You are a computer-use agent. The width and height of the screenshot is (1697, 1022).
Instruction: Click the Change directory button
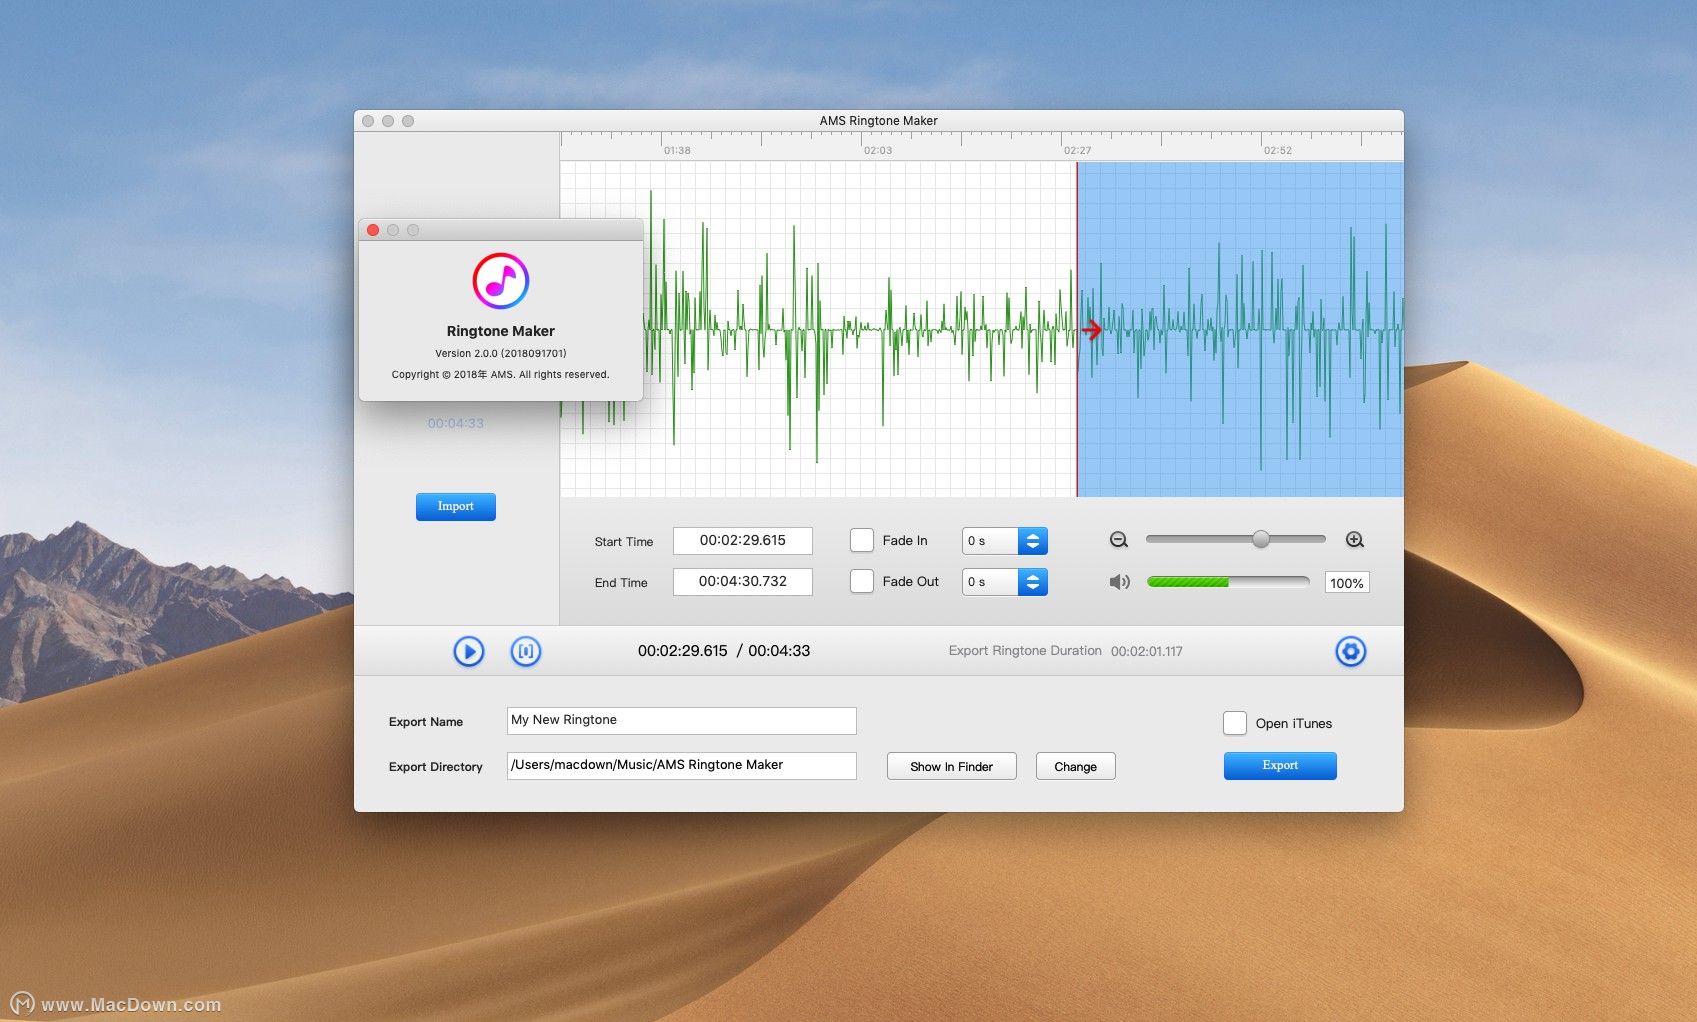[1076, 767]
